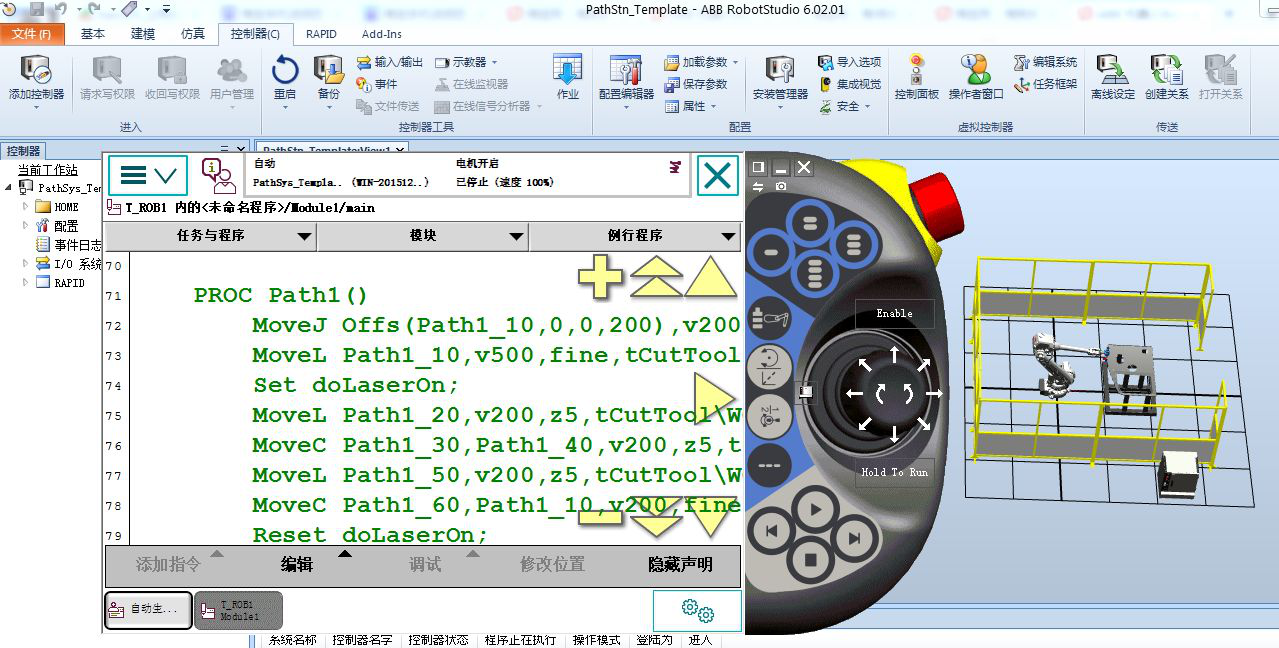
Task: Expand the HOME tree node
Action: pos(27,207)
